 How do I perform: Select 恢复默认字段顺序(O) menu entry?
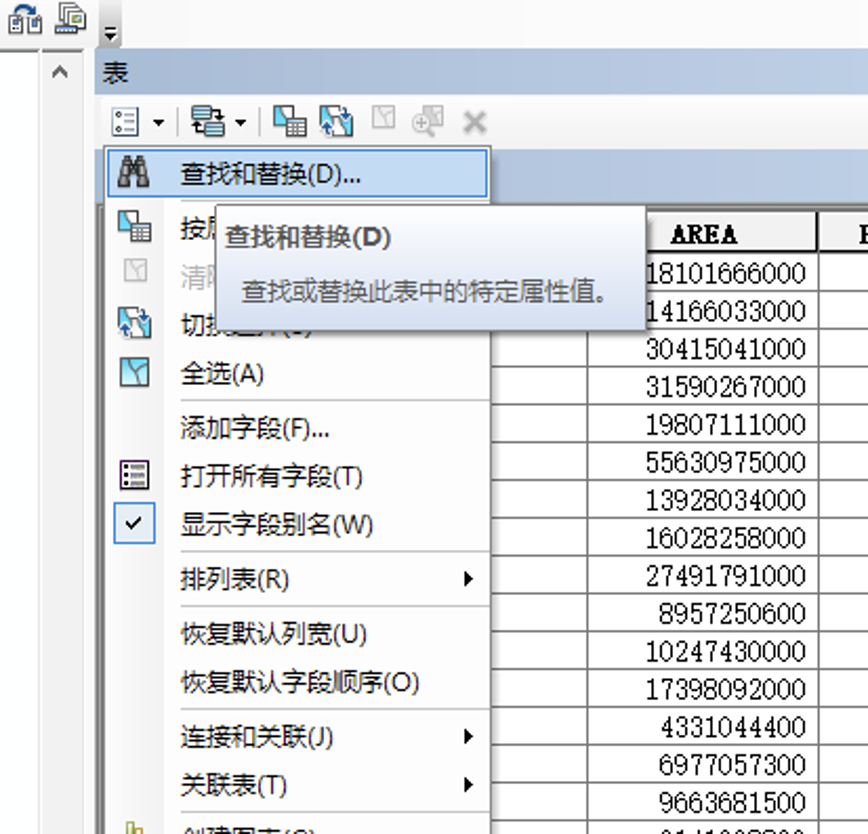(300, 683)
